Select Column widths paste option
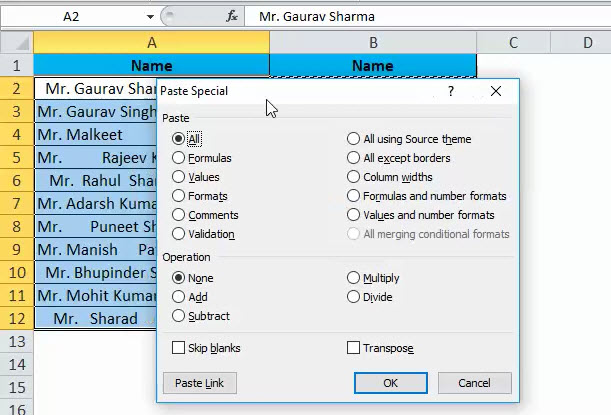 click(353, 177)
